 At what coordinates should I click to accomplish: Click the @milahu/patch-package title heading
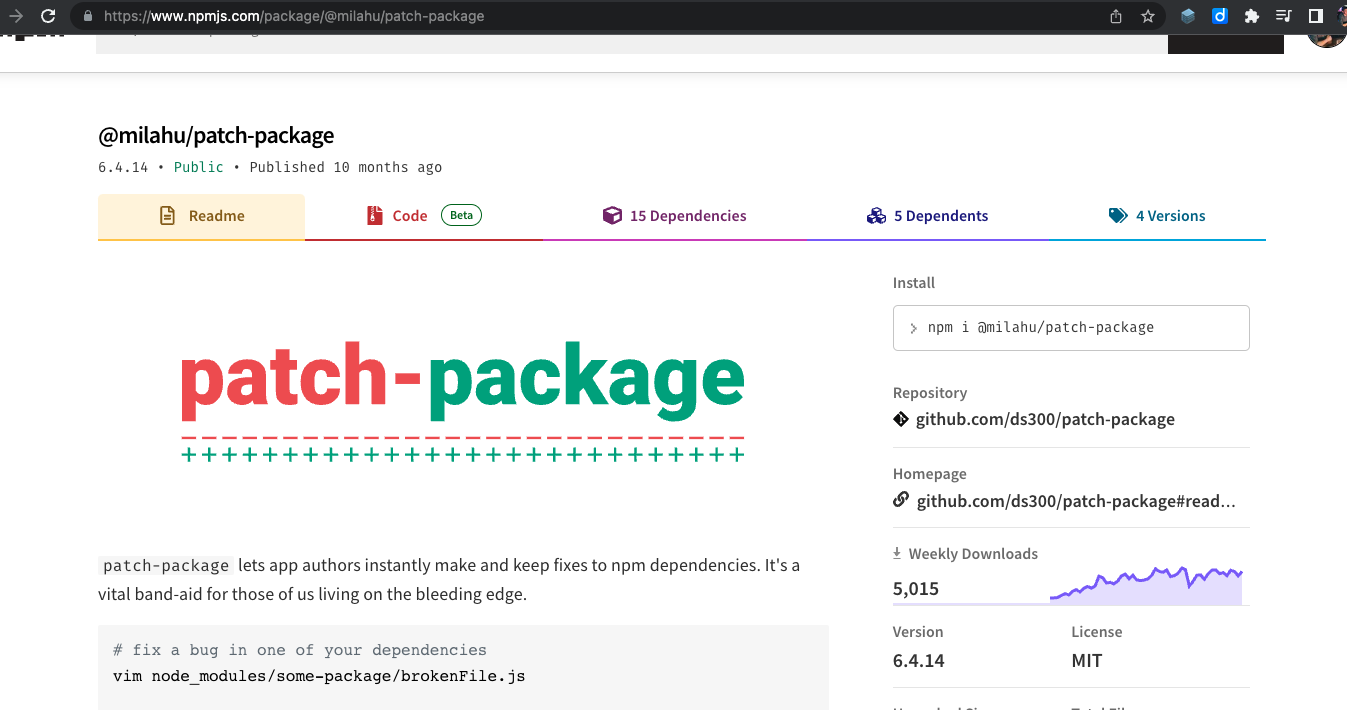click(216, 135)
